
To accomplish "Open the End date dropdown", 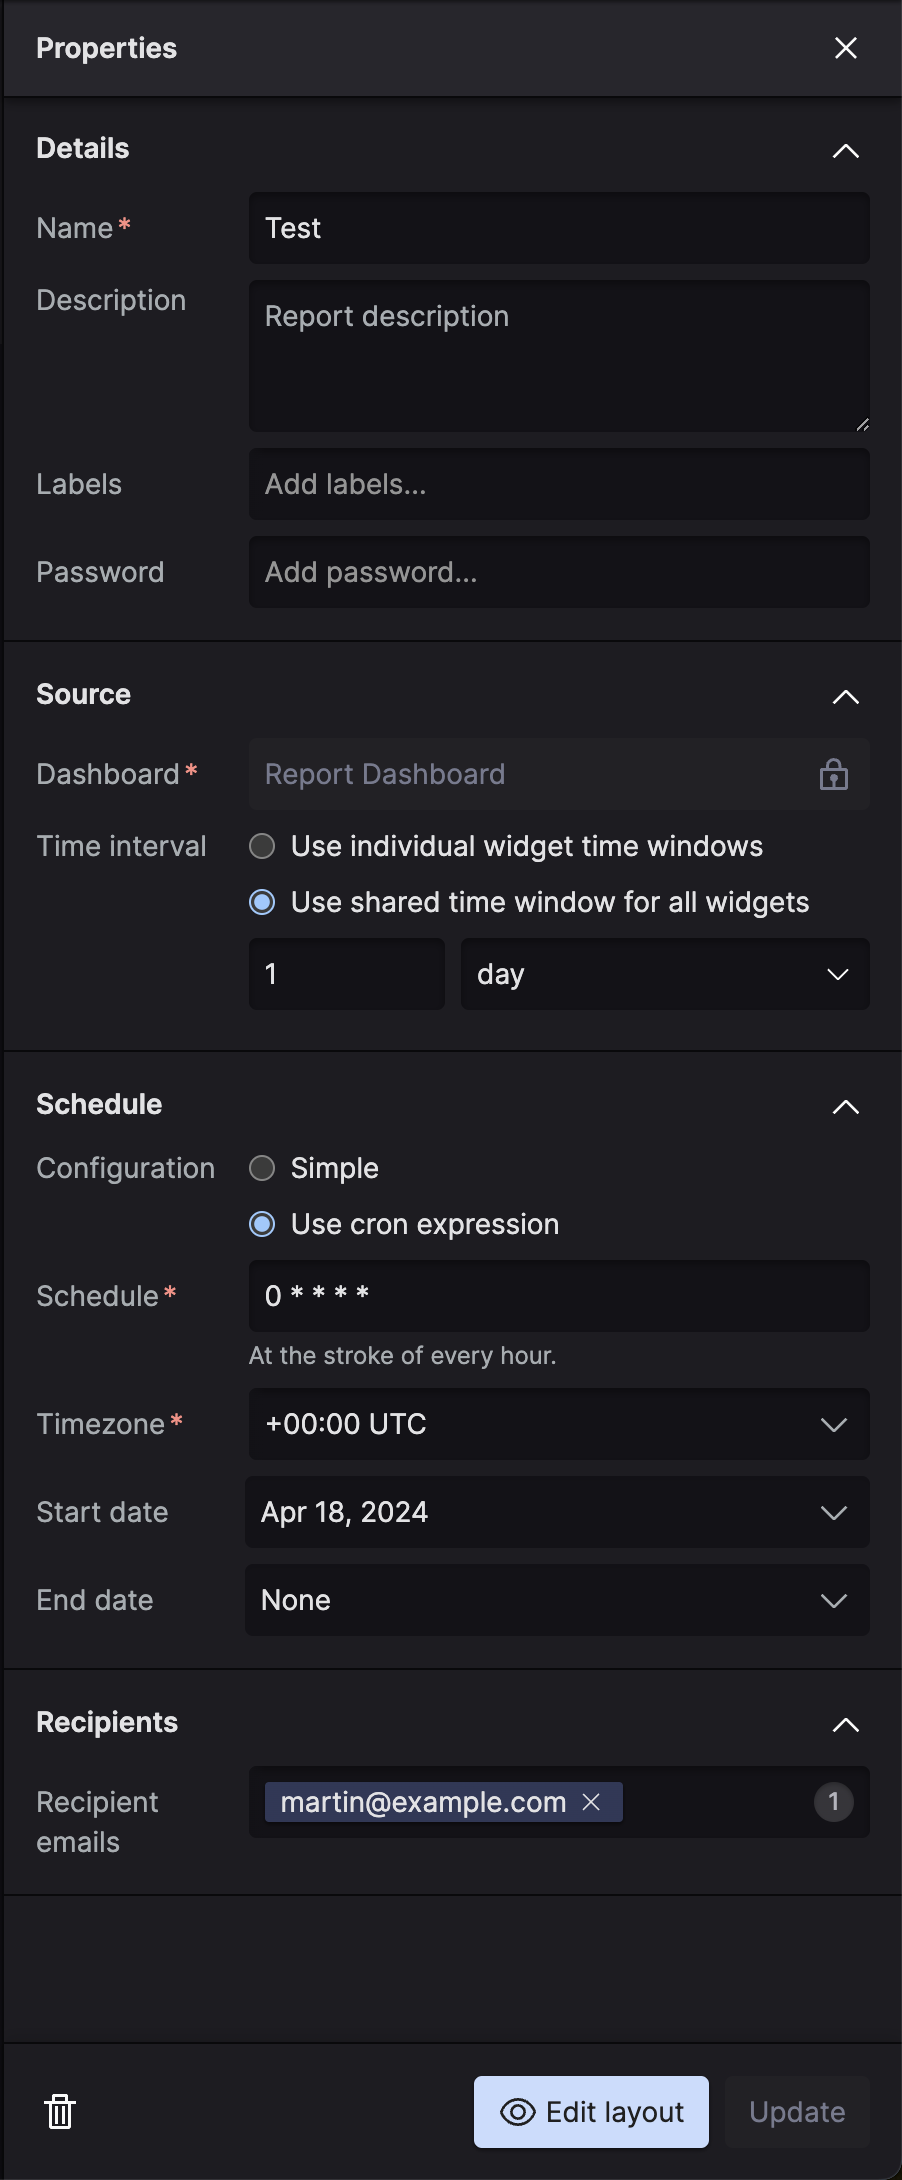I will tap(556, 1600).
